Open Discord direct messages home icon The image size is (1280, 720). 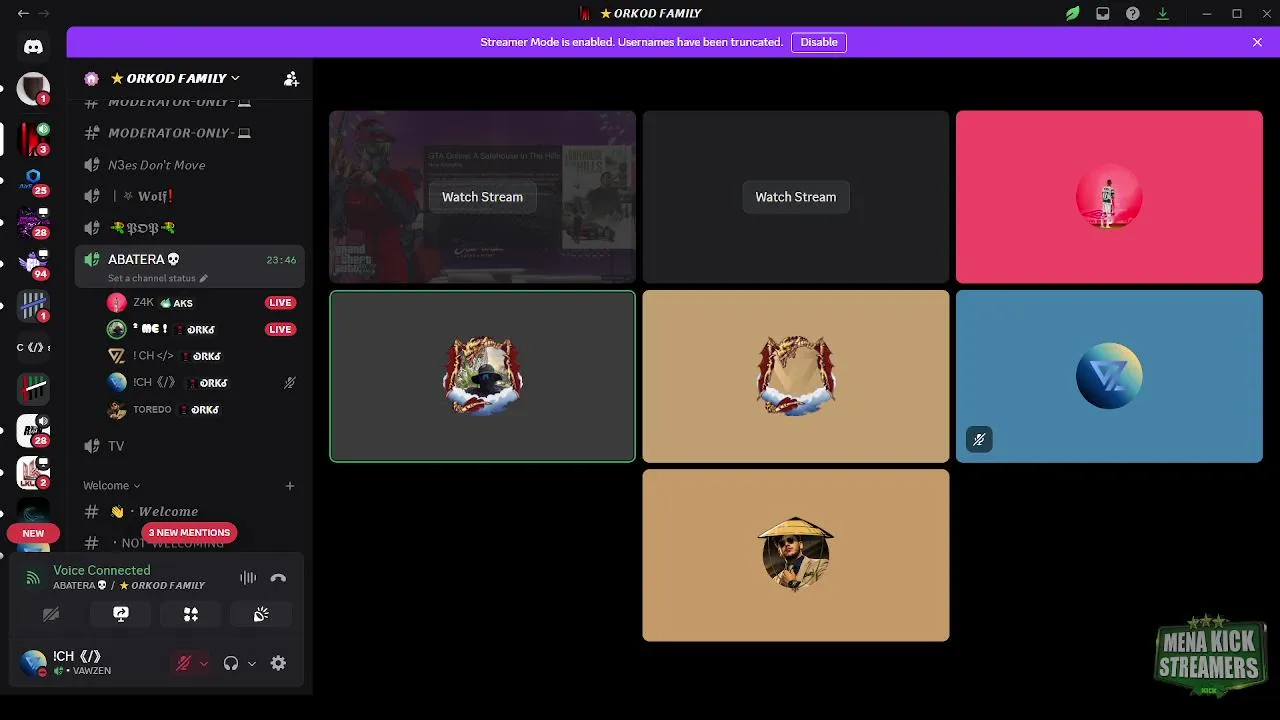(x=33, y=47)
